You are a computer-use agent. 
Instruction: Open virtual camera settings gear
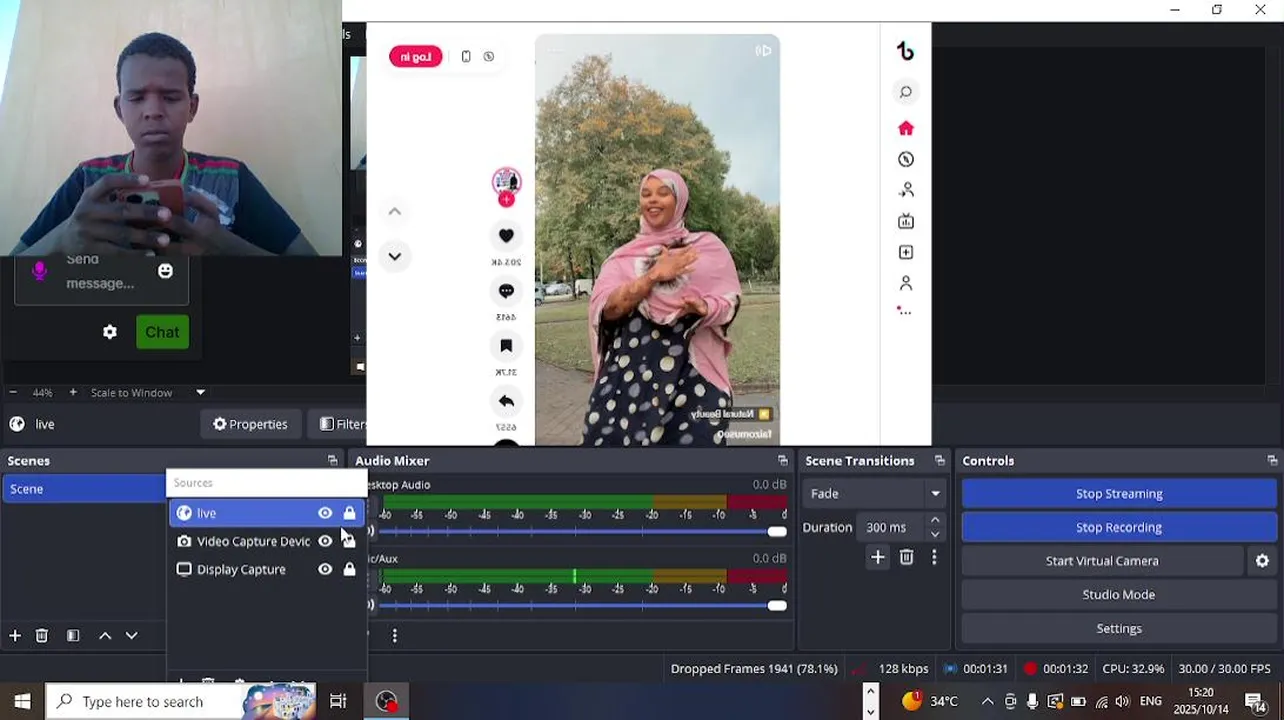[x=1262, y=561]
